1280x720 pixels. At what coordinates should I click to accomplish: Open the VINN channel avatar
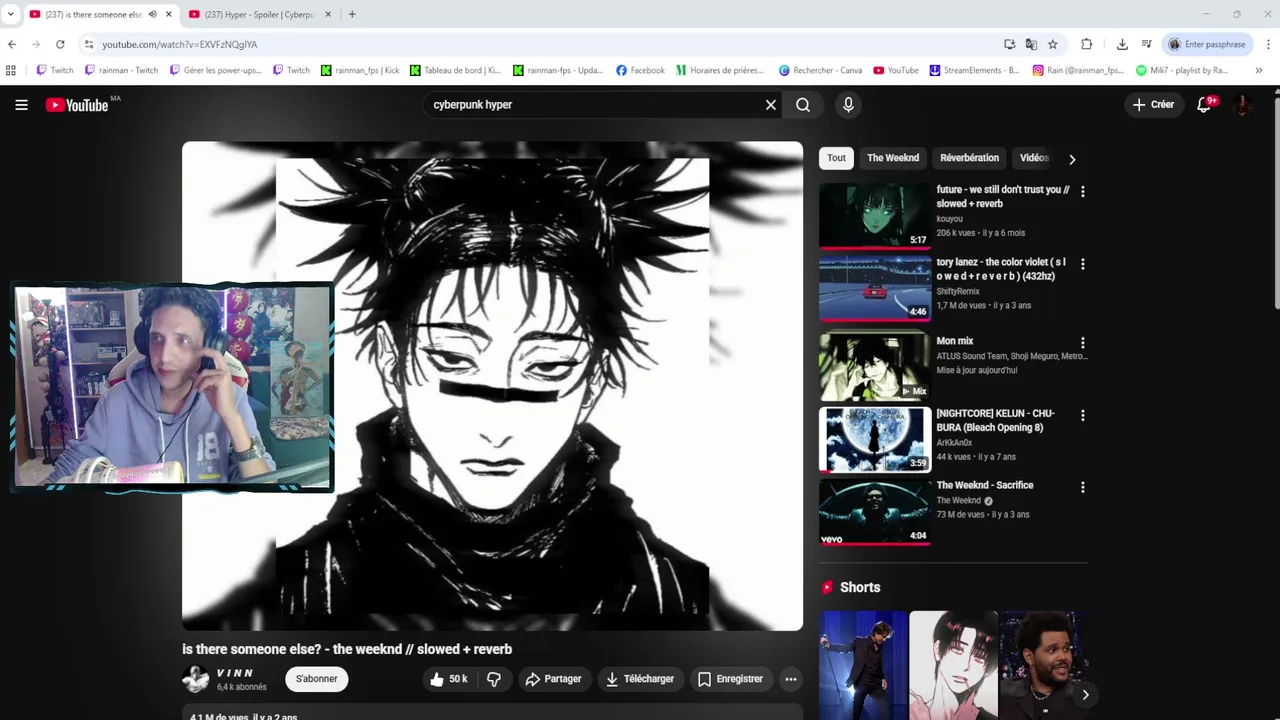coord(196,679)
